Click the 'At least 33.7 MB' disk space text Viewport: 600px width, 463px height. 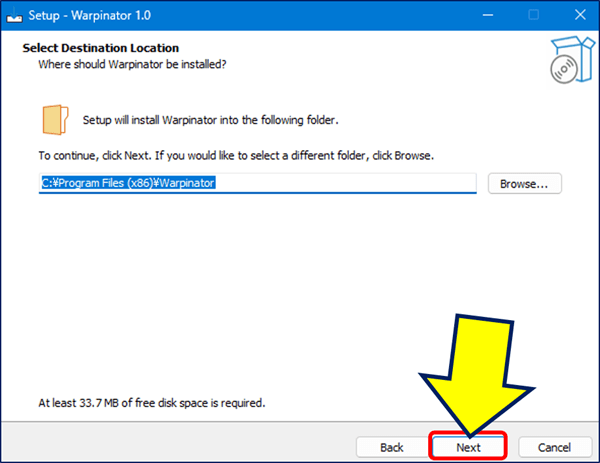[x=152, y=403]
